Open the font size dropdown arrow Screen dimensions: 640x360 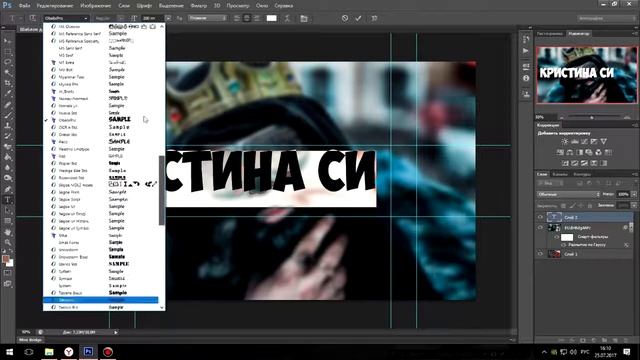pyautogui.click(x=168, y=18)
